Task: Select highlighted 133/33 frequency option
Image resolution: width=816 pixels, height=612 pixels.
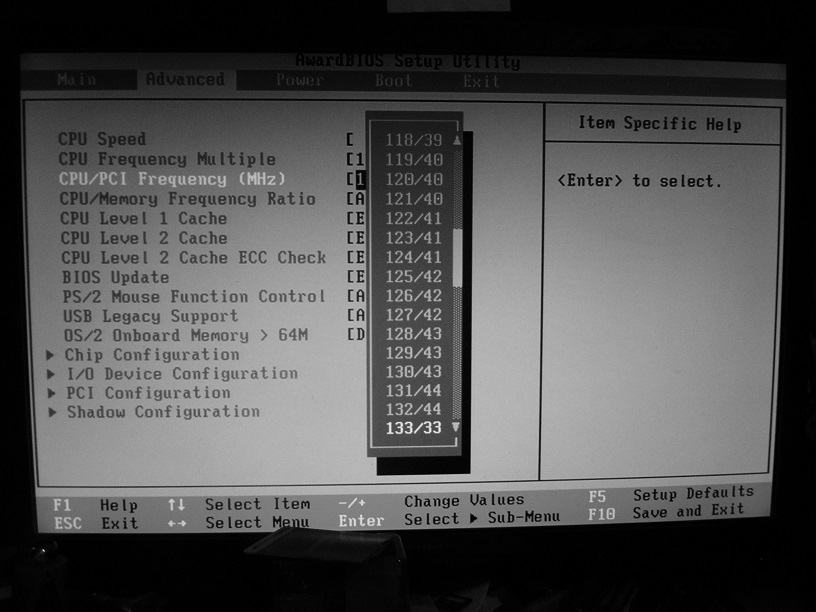Action: pyautogui.click(x=414, y=428)
